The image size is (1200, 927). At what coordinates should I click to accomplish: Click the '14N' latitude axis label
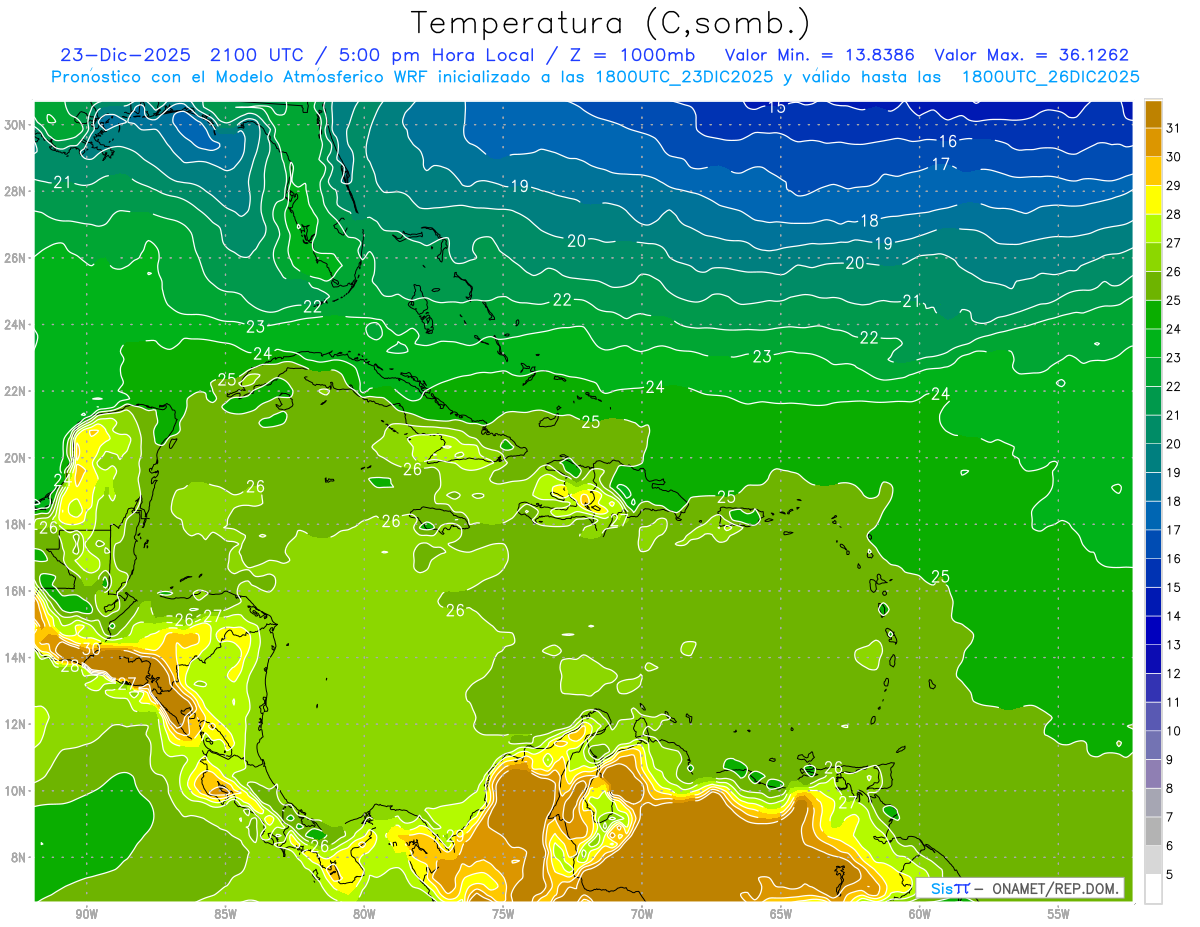pyautogui.click(x=17, y=657)
